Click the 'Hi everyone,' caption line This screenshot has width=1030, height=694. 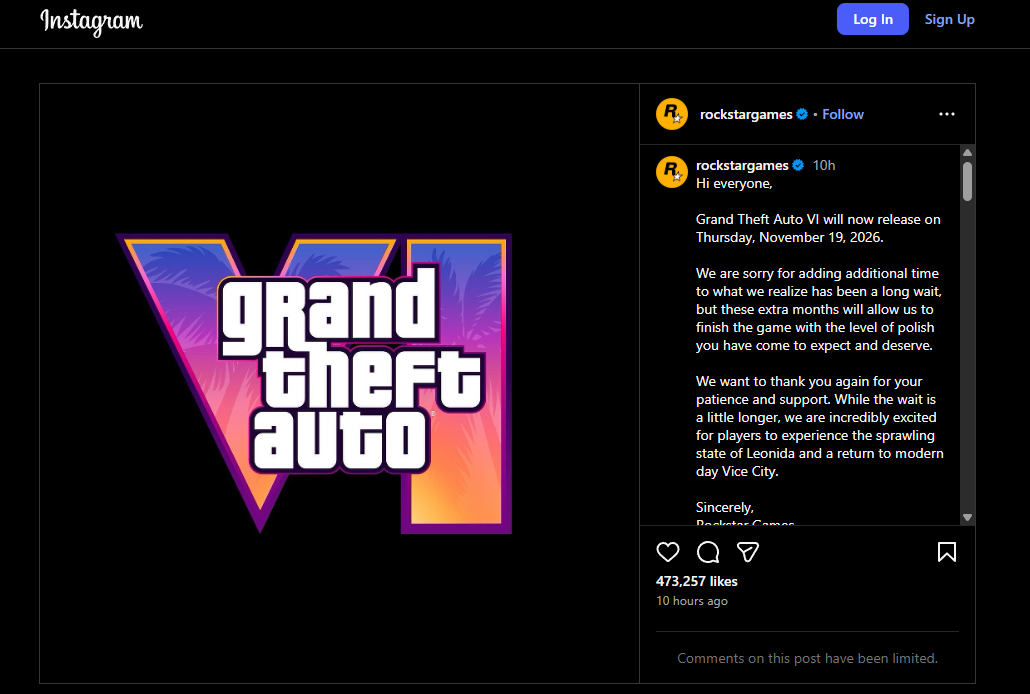(734, 183)
